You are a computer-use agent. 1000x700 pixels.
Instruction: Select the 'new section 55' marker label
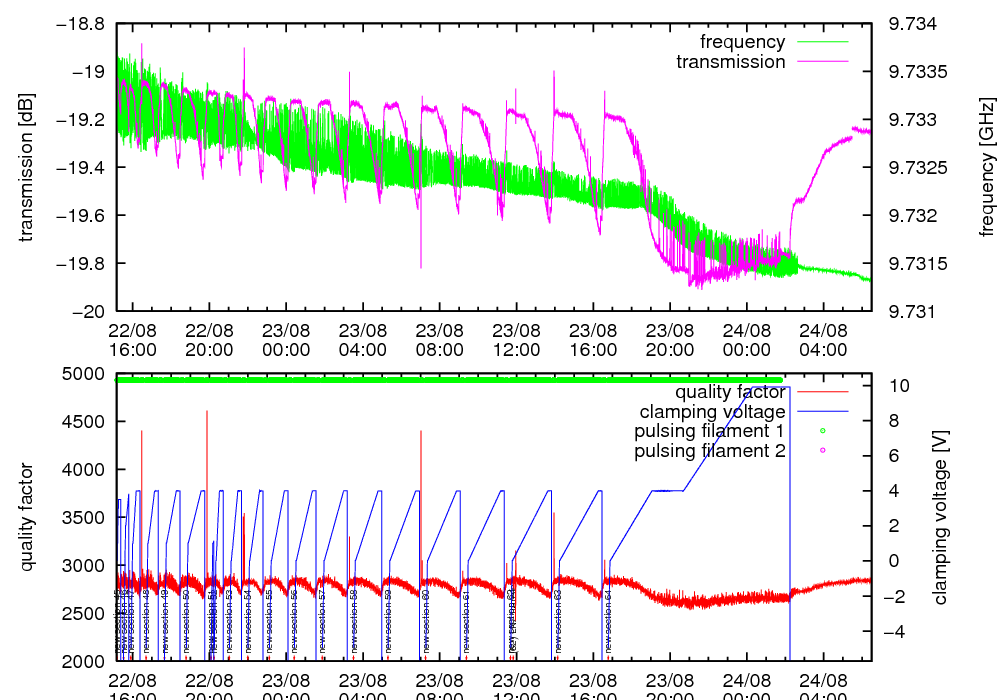click(269, 621)
